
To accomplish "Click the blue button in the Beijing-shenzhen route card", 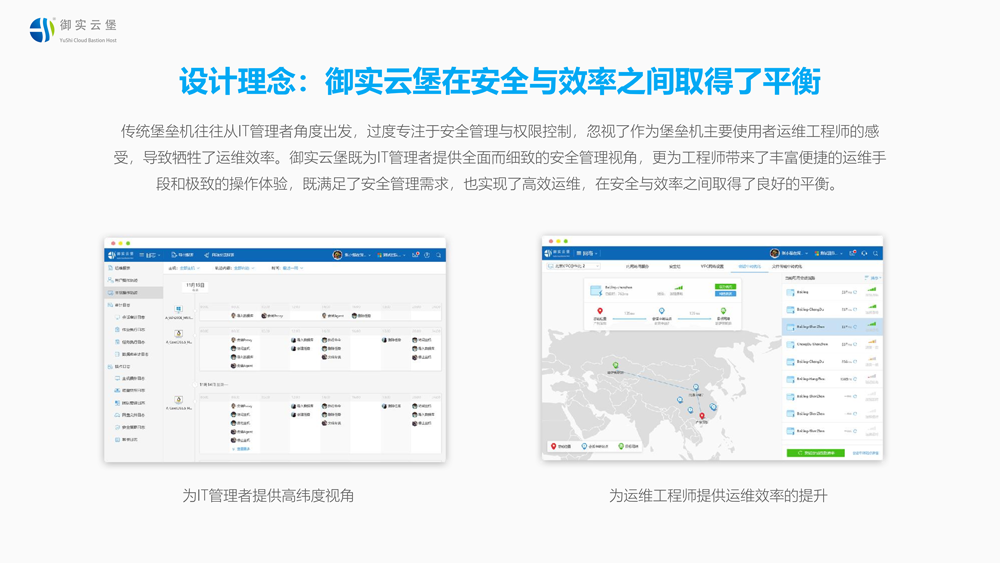I will click(725, 294).
